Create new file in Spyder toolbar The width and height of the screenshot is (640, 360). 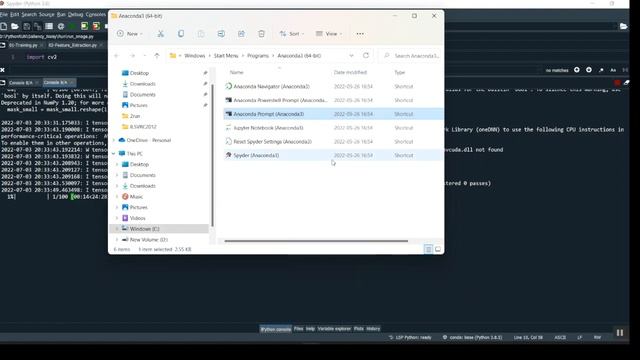pyautogui.click(x=4, y=26)
